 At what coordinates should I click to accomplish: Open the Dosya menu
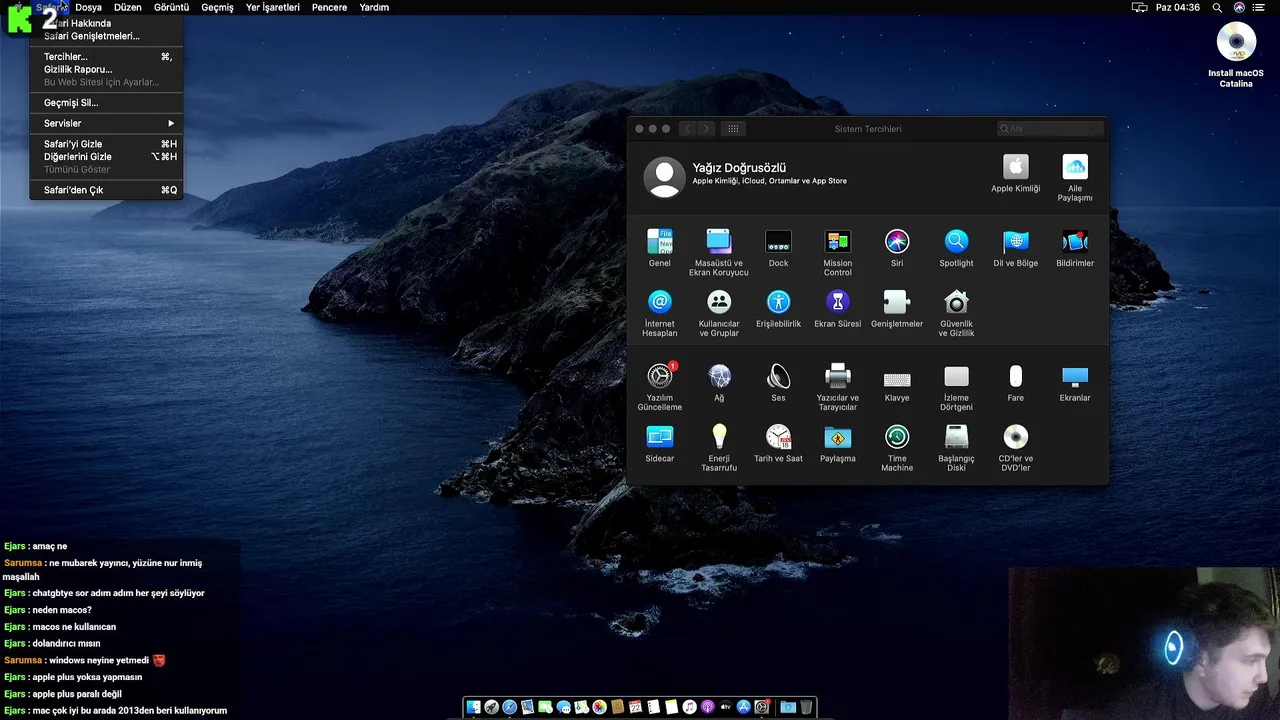88,7
